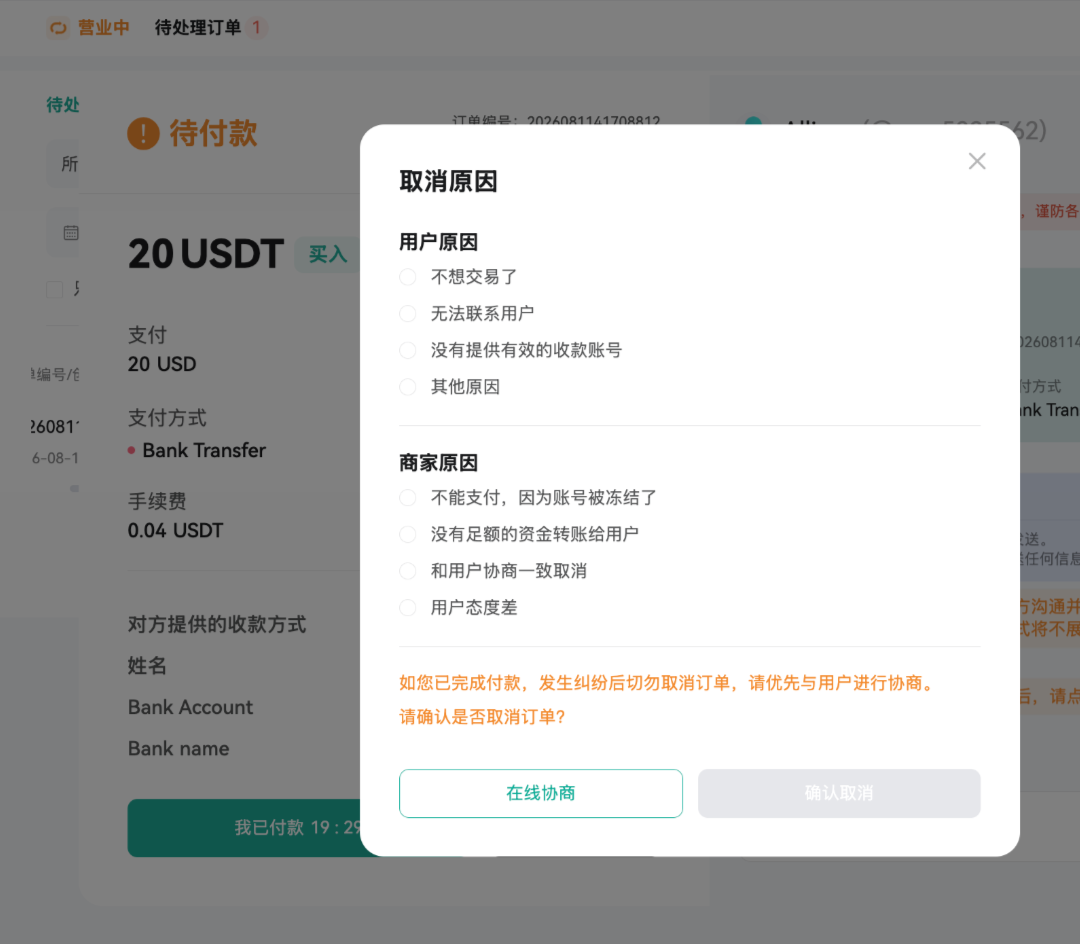Viewport: 1080px width, 944px height.
Task: Click the orange 请确认是否取消订单 warning text
Action: [x=482, y=717]
